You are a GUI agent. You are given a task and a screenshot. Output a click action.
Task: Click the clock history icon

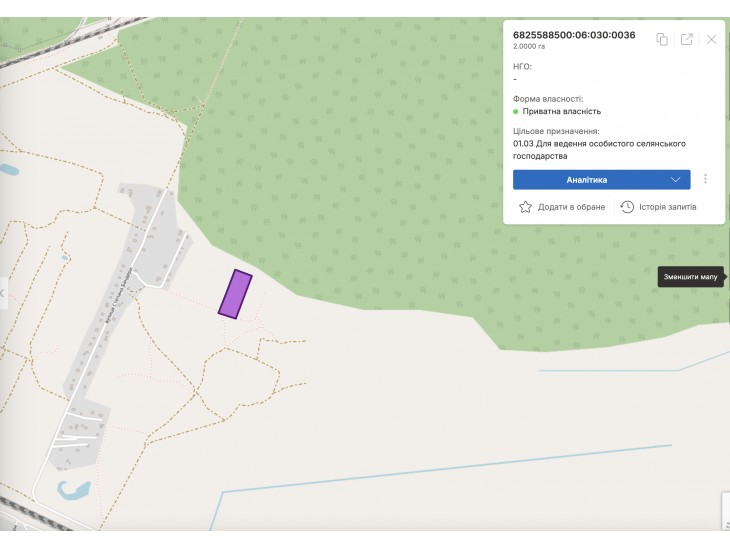coord(627,207)
